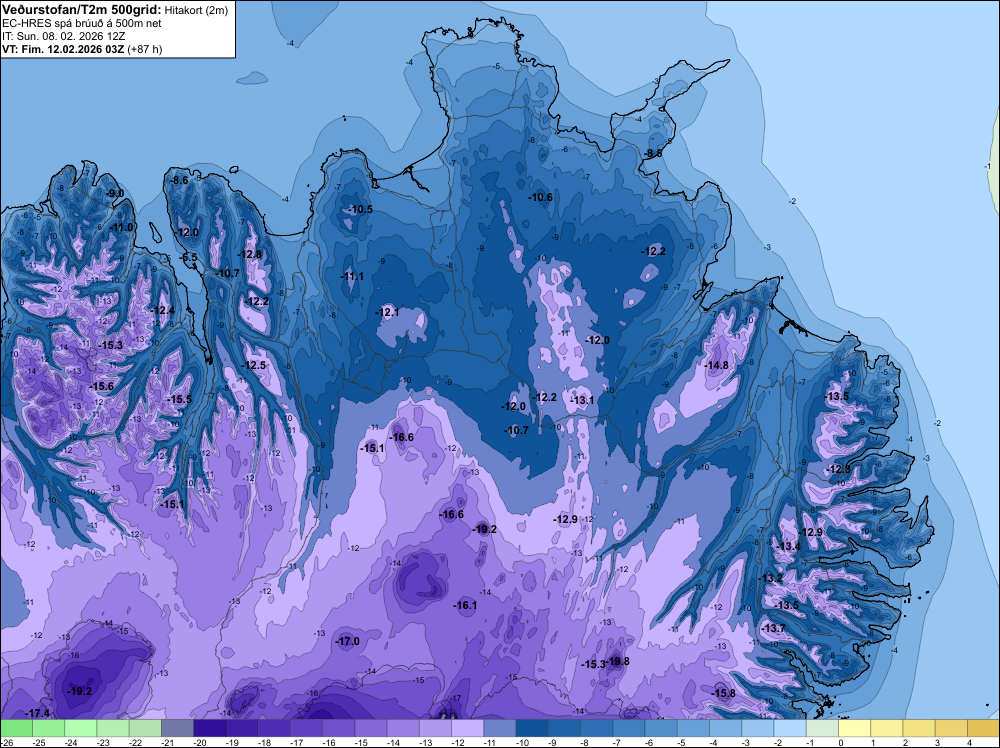
Task: Click the legend swatch between 3 and 4
Action: tap(952, 728)
